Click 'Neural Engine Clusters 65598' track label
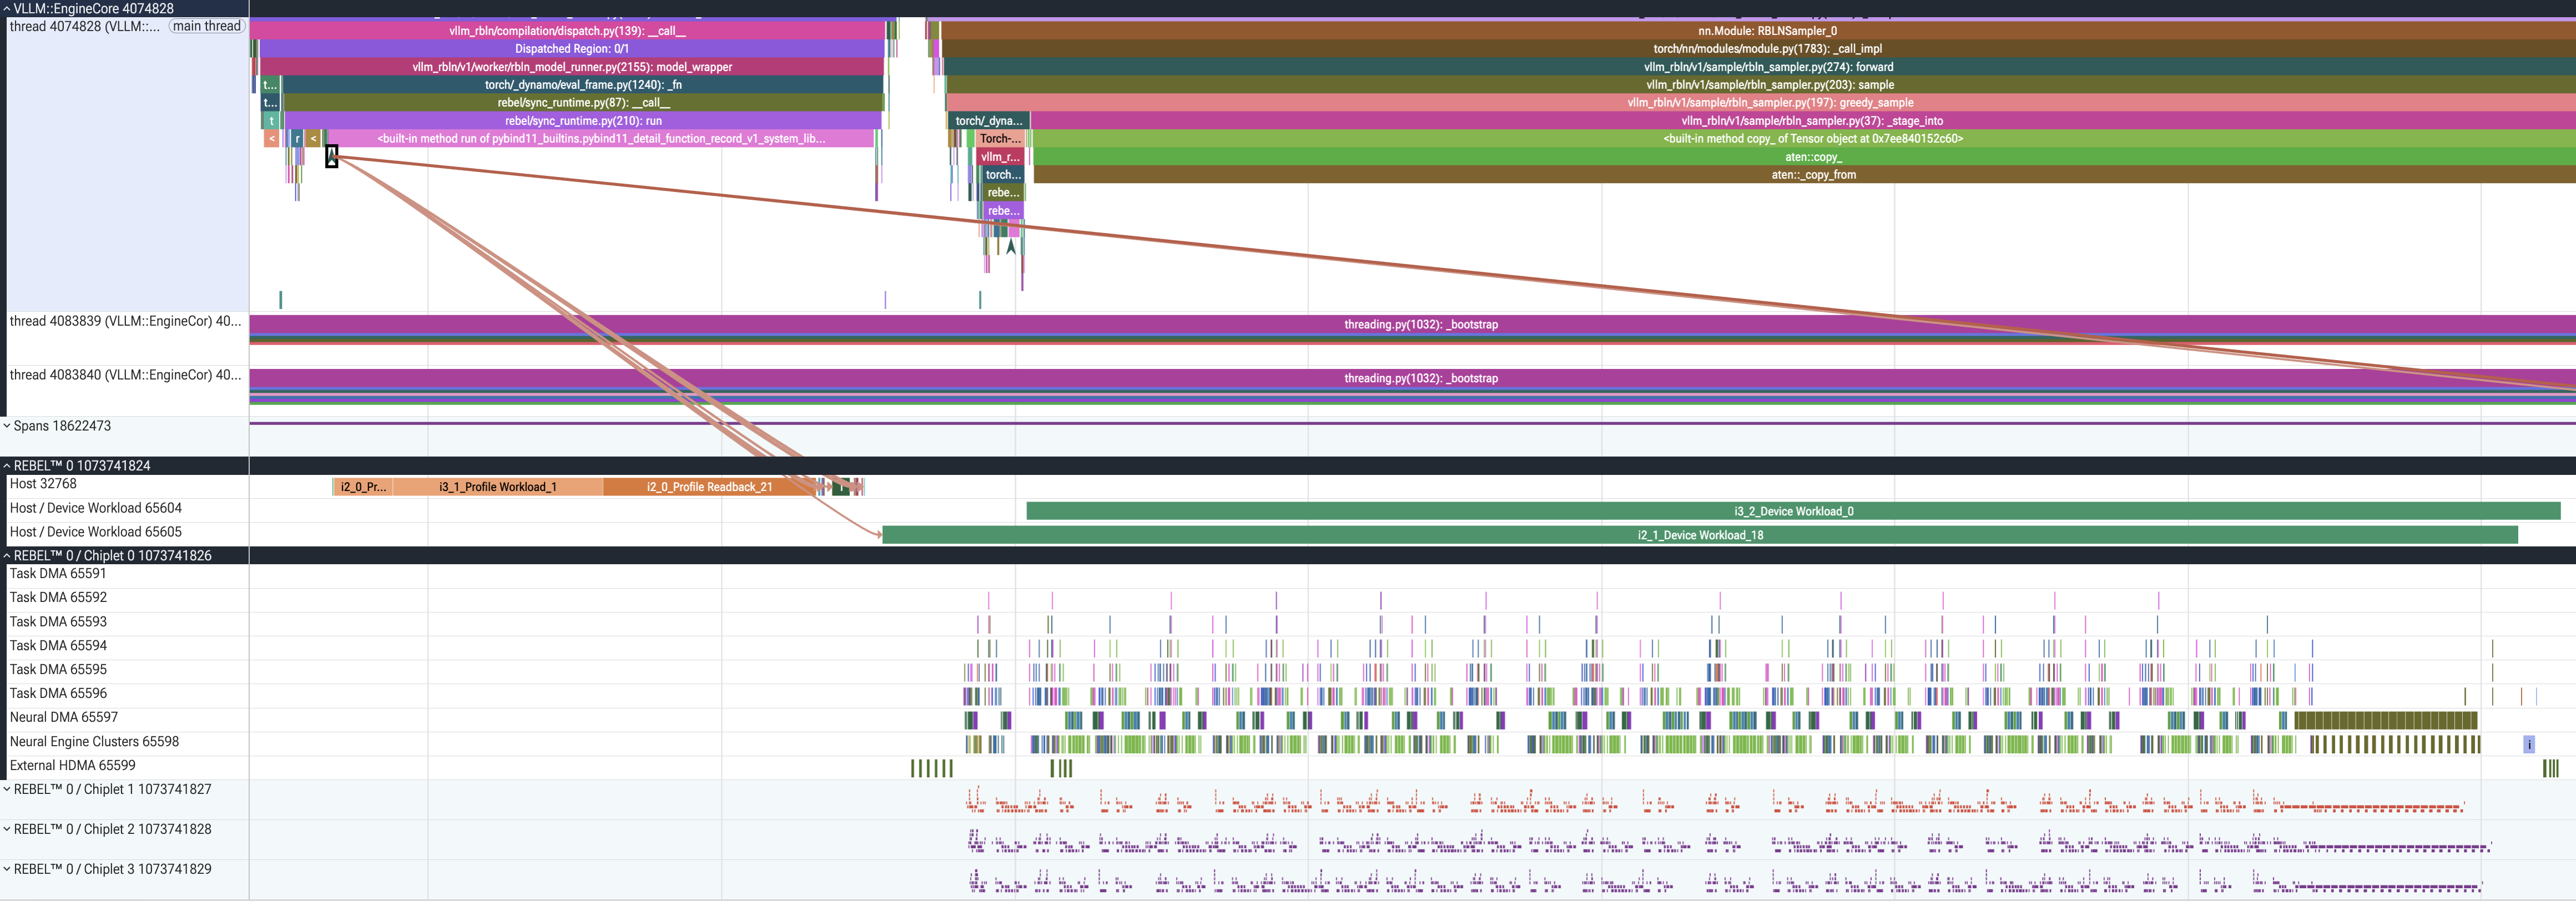The width and height of the screenshot is (2576, 901). [94, 742]
